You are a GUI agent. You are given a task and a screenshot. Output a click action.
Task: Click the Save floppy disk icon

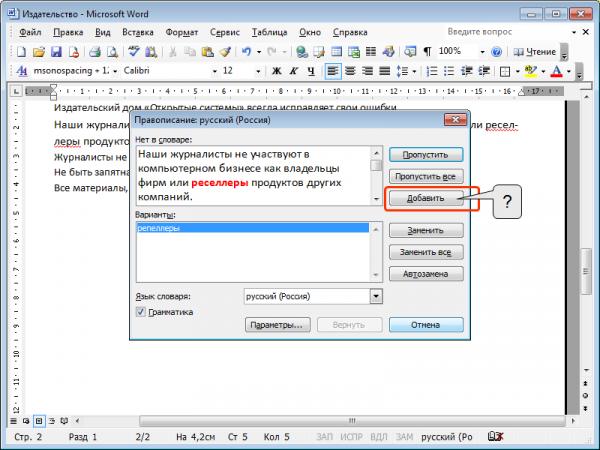(x=56, y=52)
